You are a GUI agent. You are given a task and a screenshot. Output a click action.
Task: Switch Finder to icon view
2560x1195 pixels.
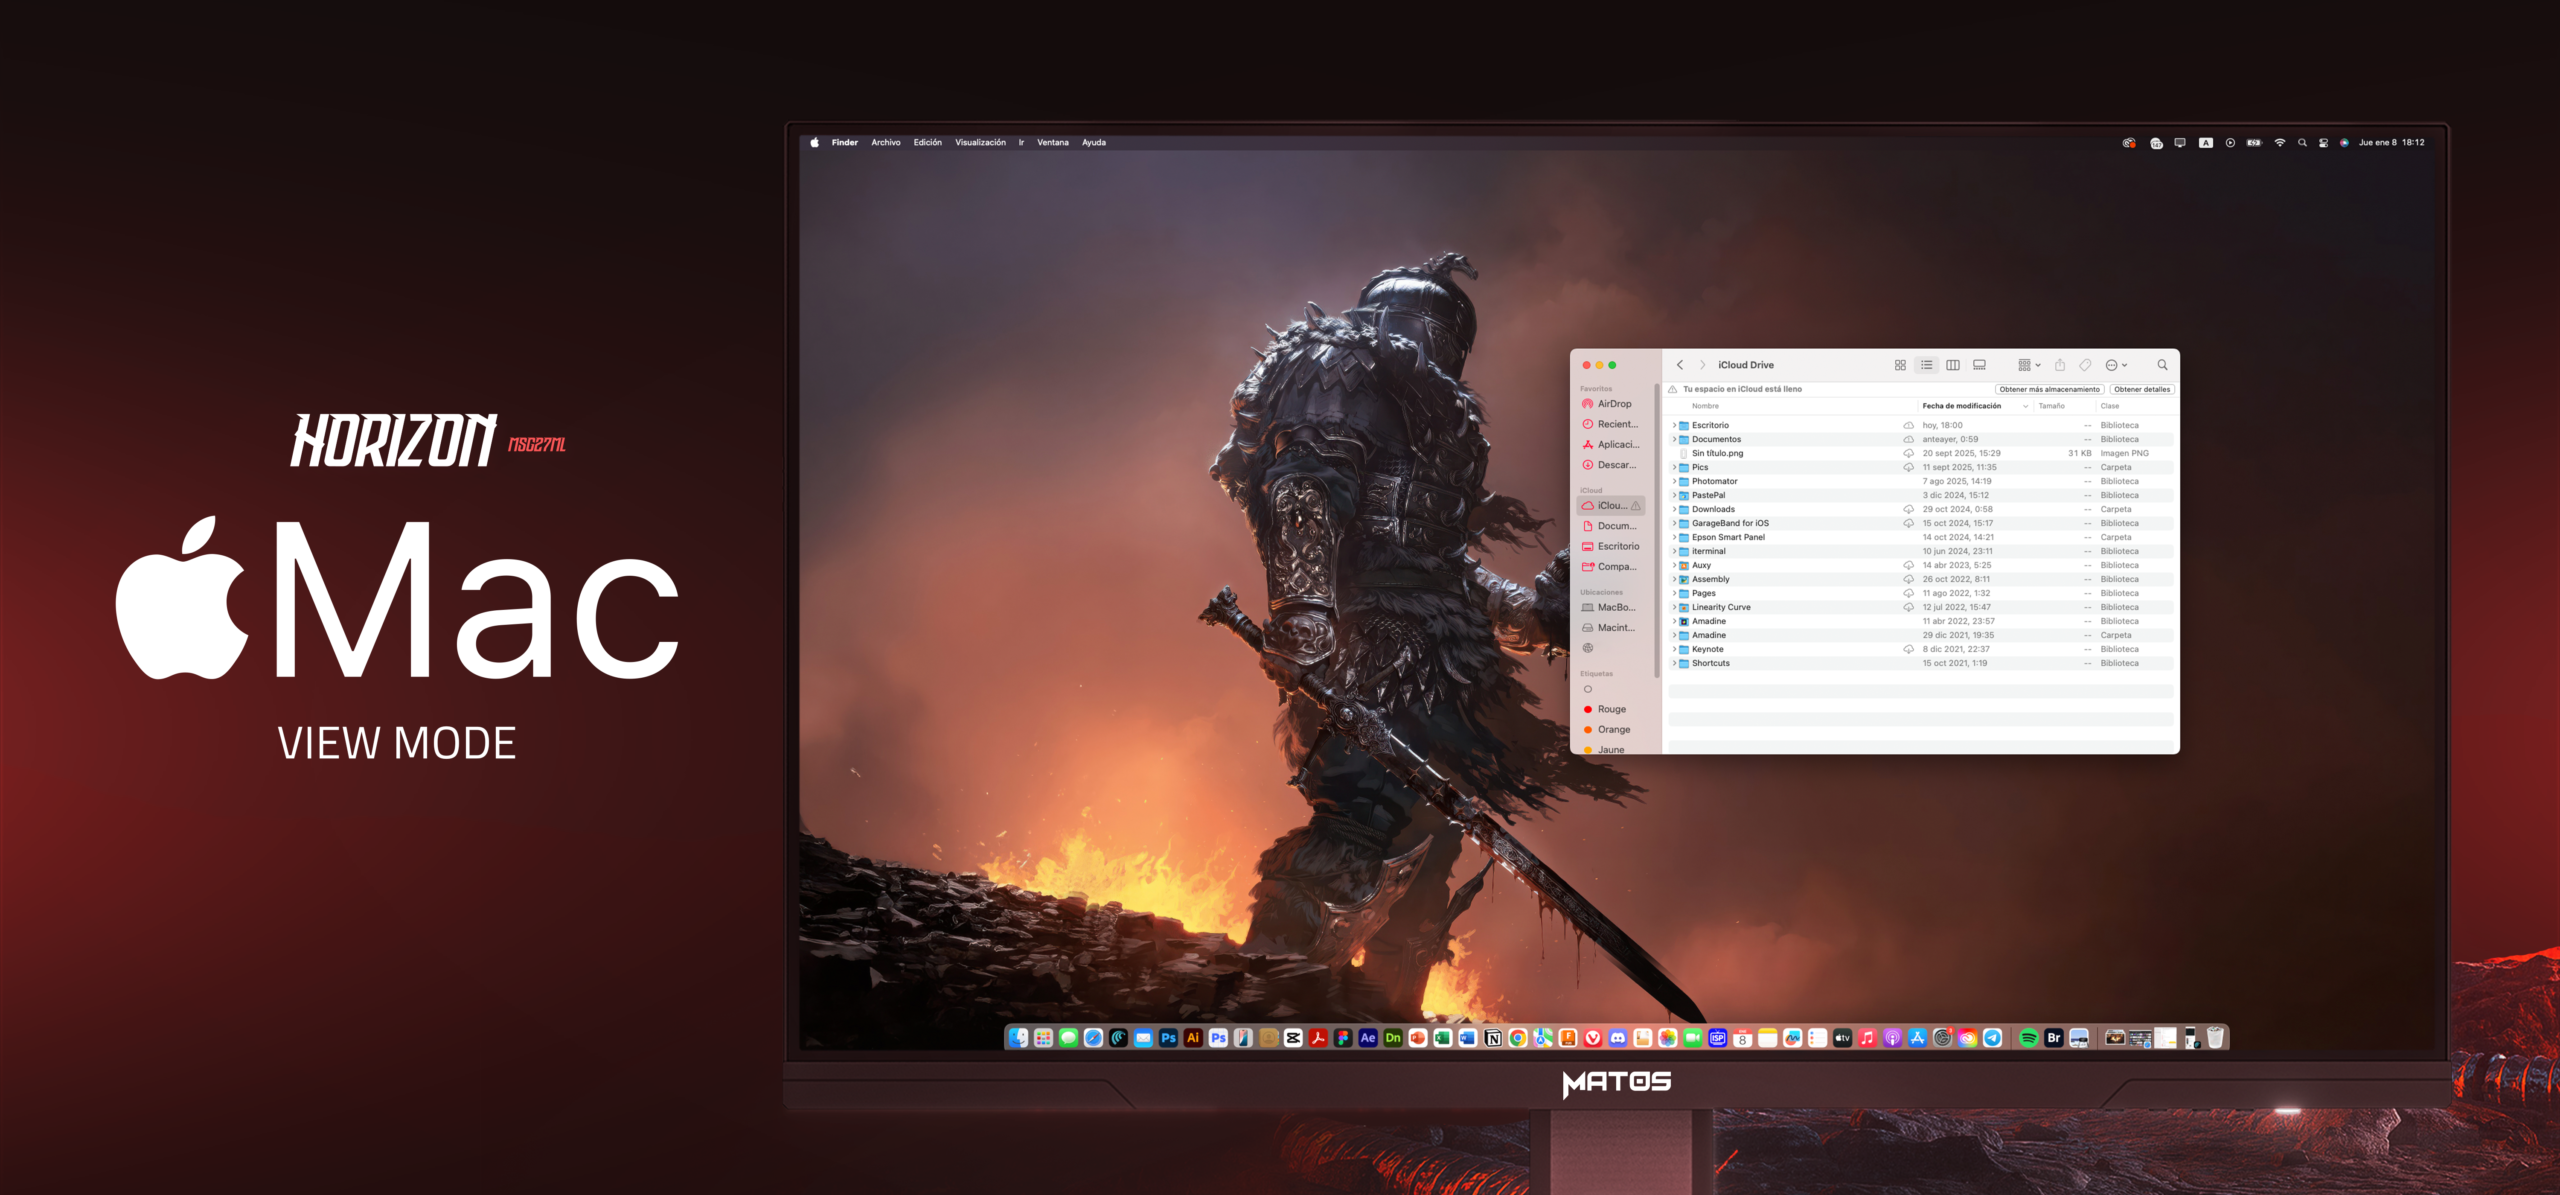click(x=1900, y=365)
